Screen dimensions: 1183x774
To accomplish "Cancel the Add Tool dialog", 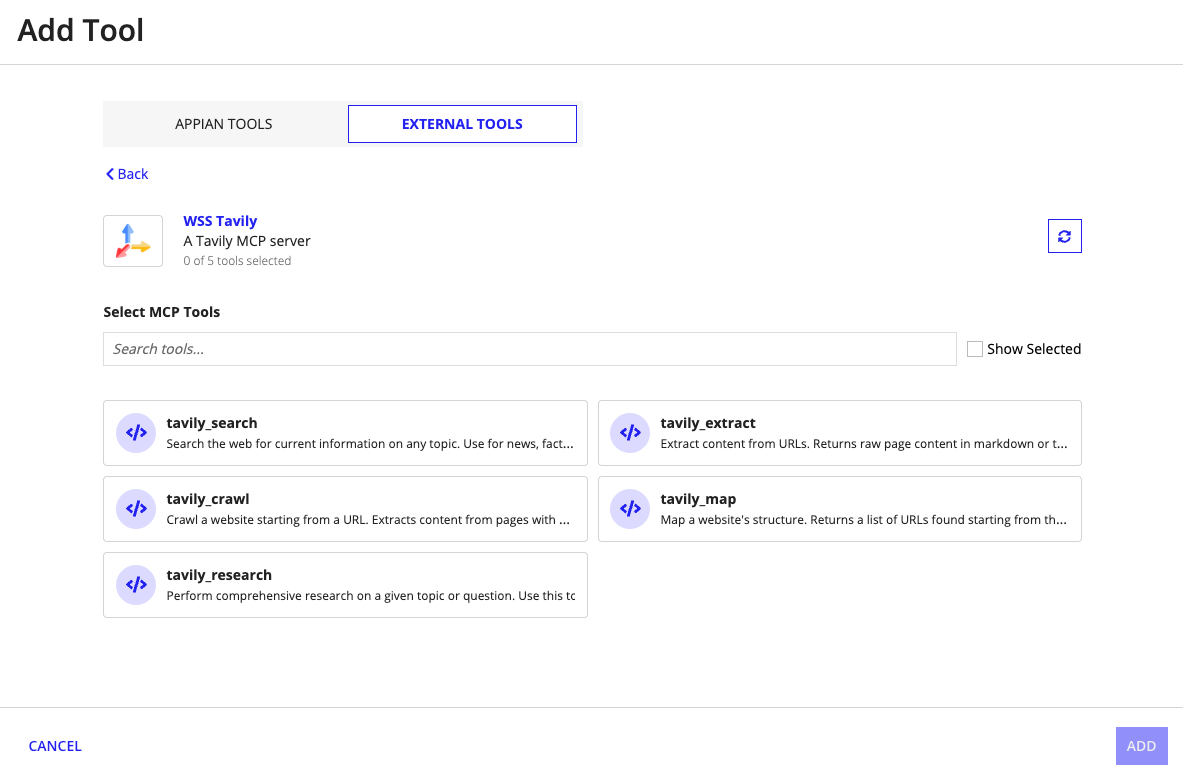I will [x=55, y=746].
